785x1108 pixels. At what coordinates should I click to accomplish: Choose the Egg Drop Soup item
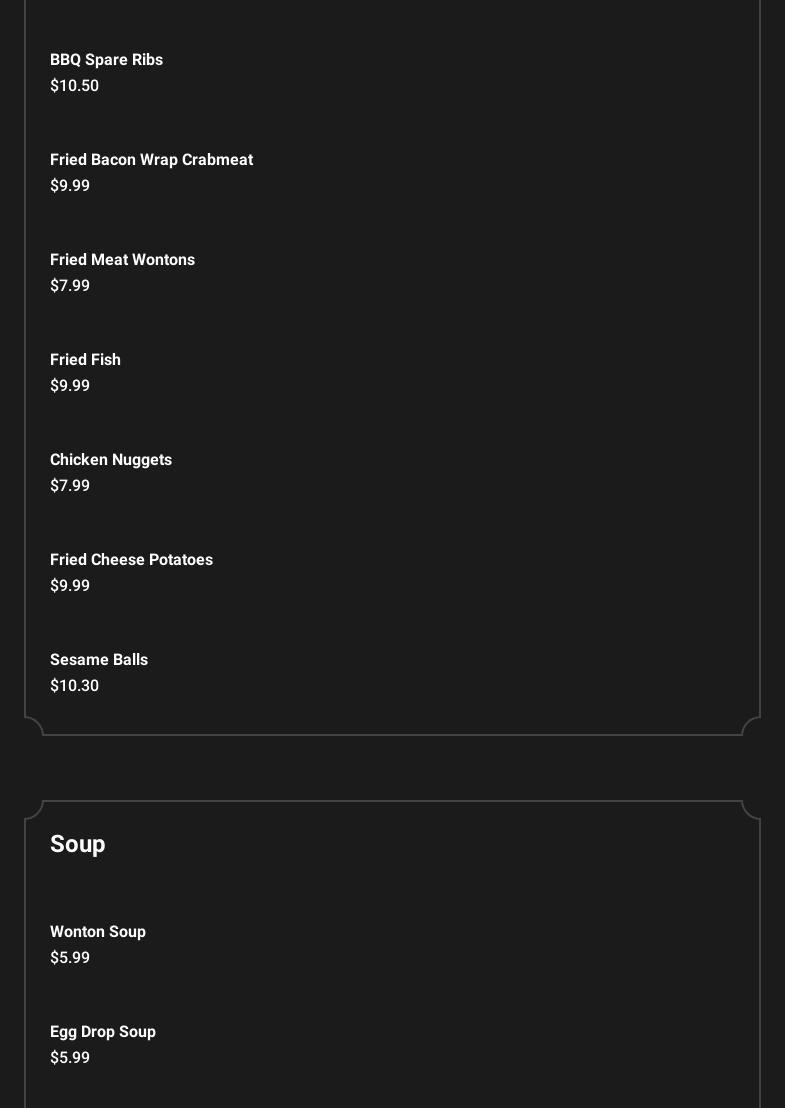pos(103,1032)
